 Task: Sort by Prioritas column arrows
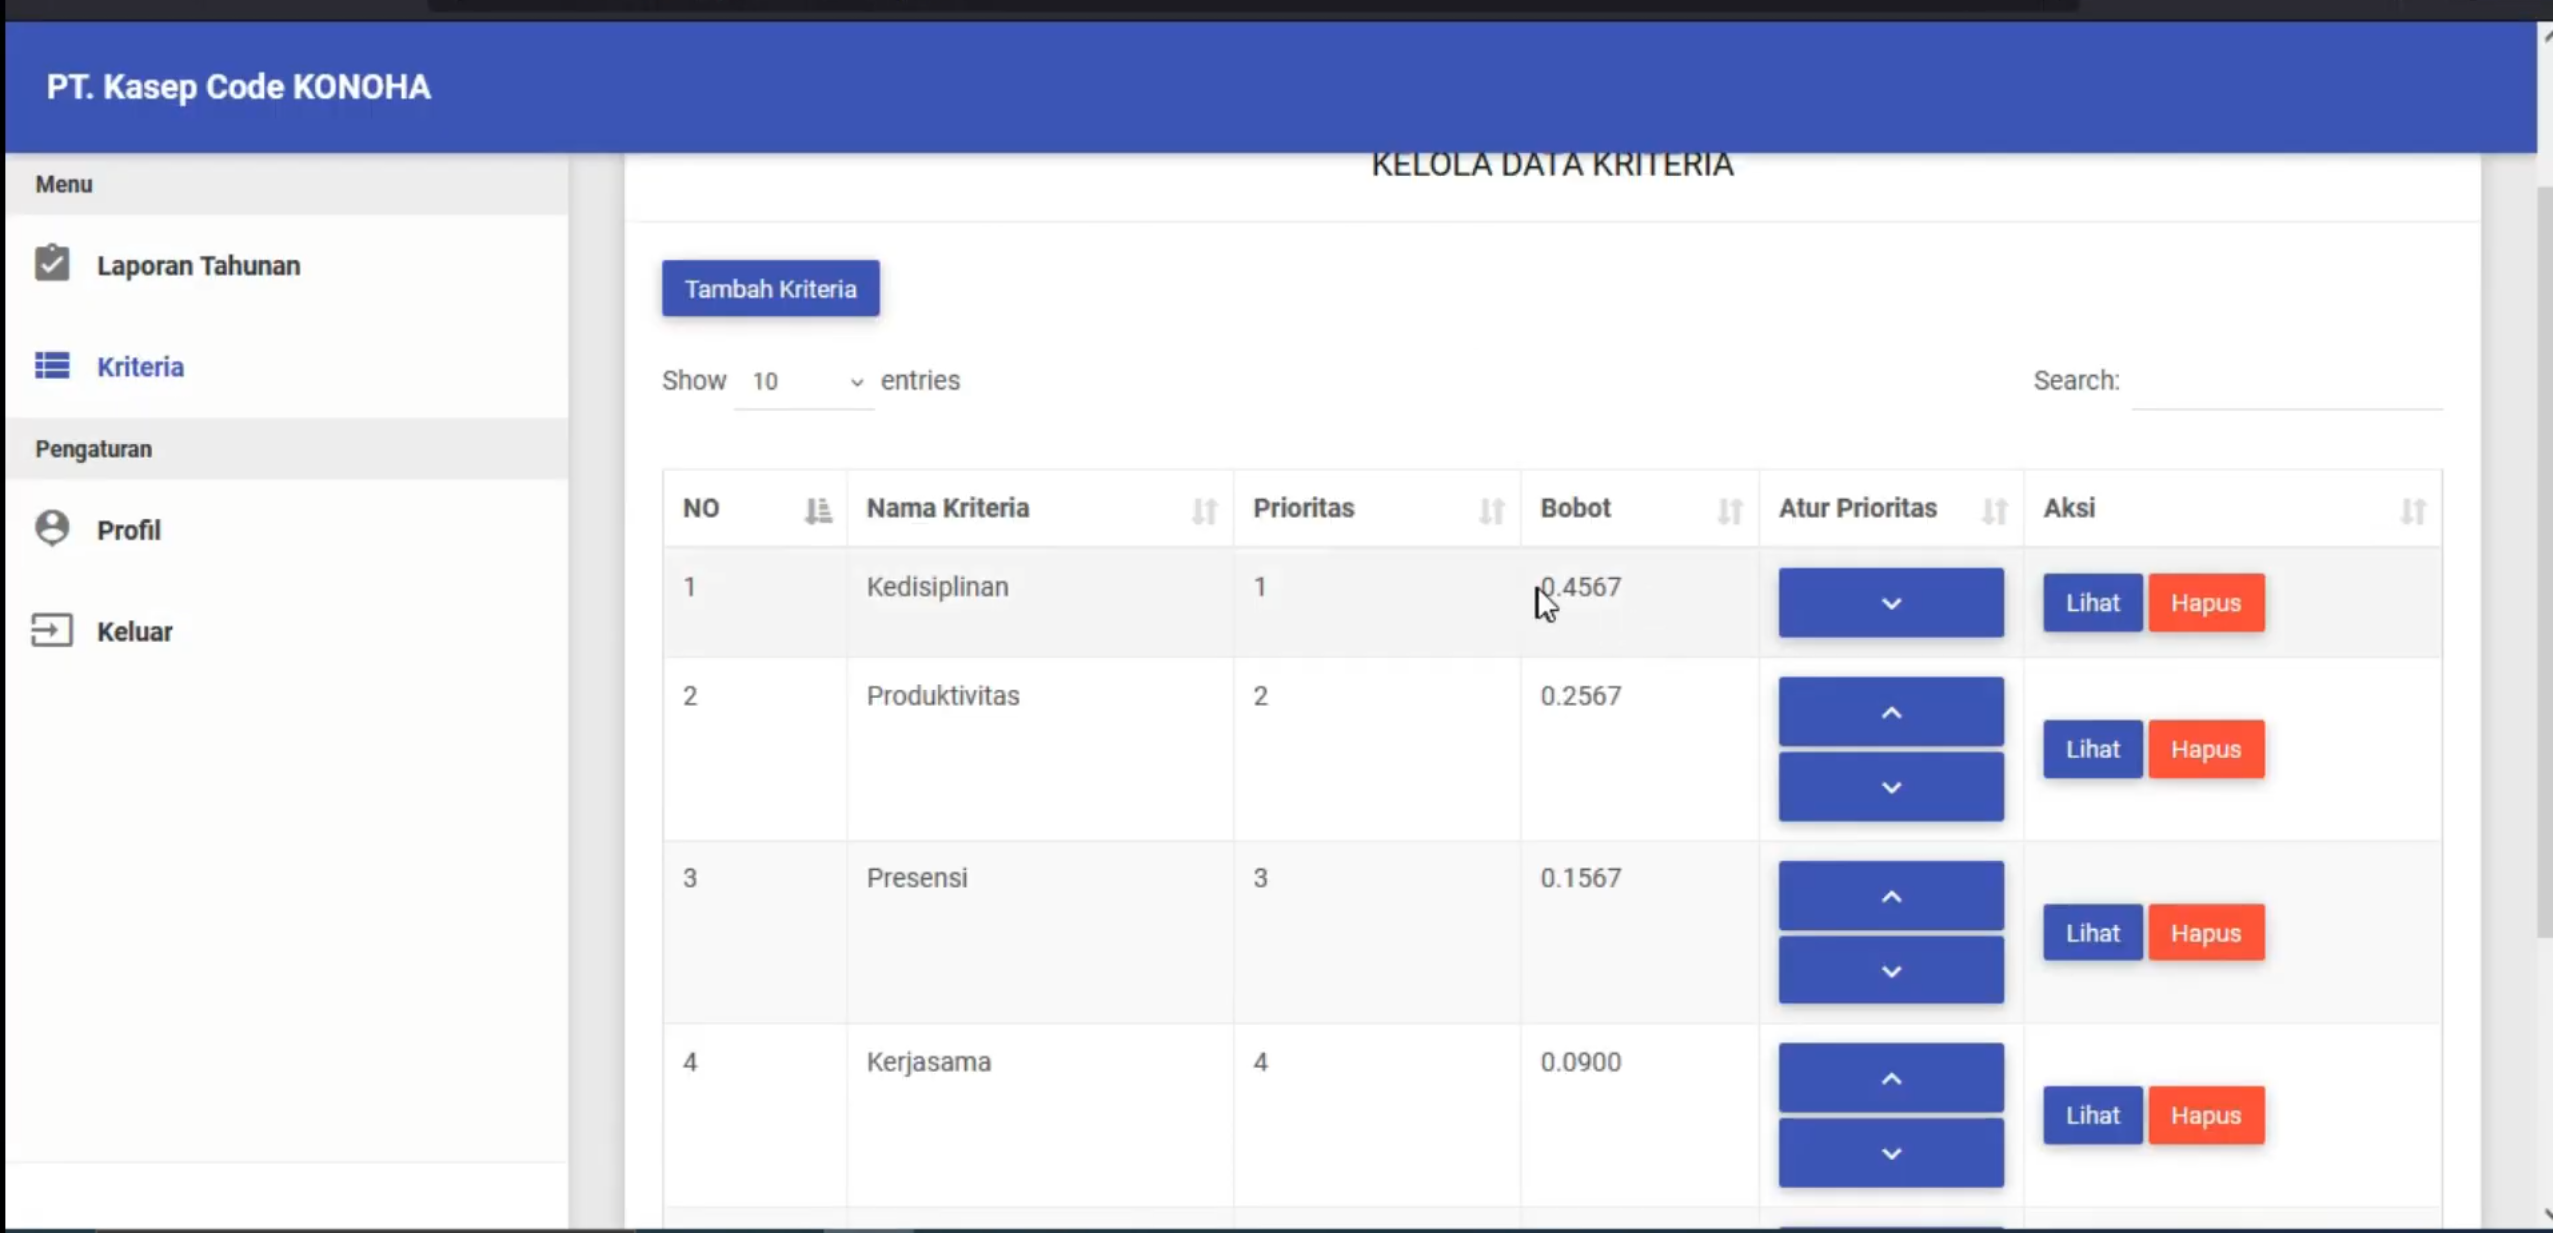[1491, 510]
